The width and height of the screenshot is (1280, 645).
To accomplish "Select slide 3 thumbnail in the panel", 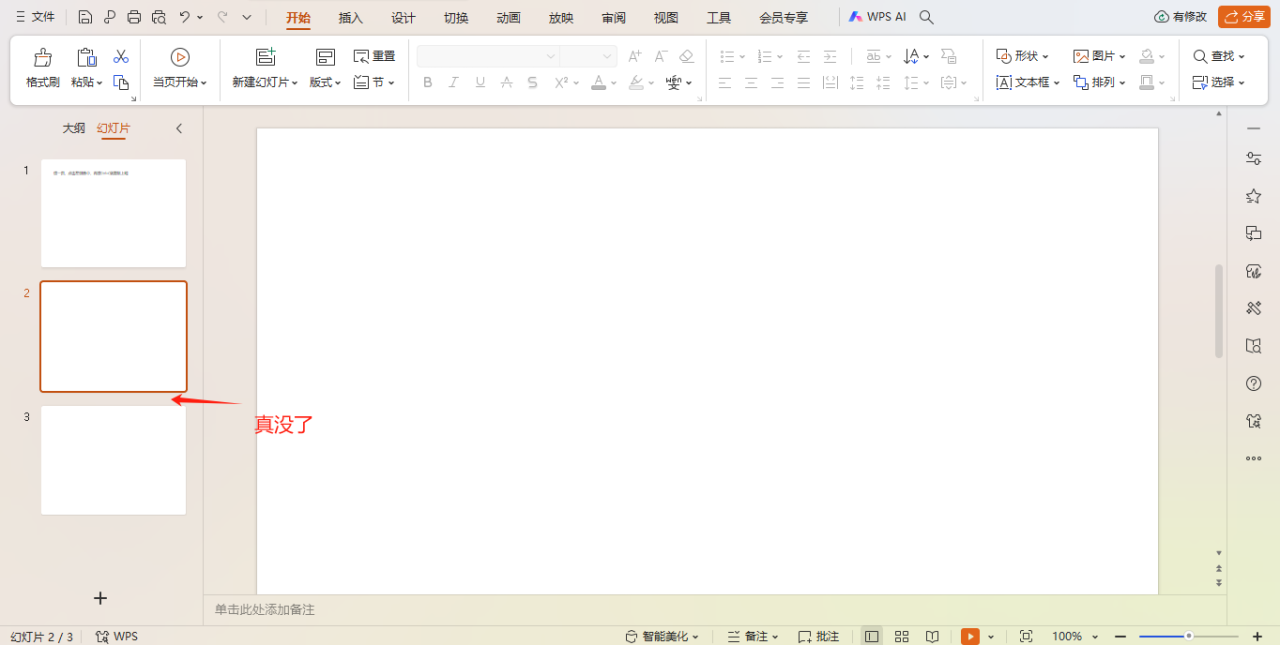I will 113,460.
